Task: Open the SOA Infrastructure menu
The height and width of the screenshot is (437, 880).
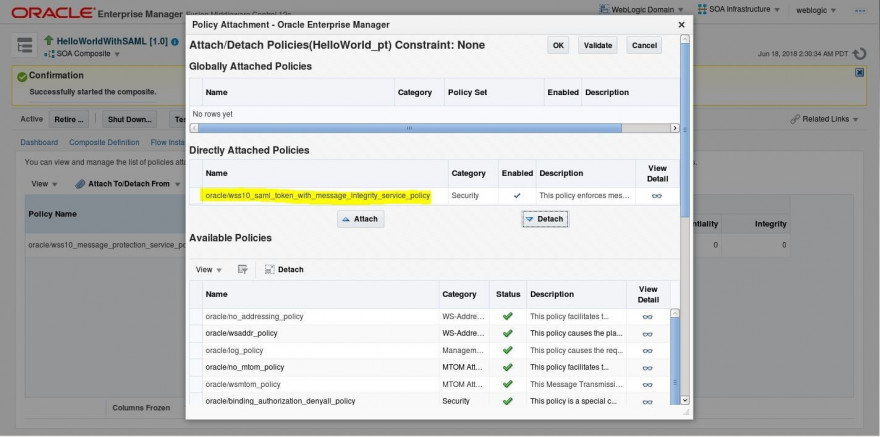Action: pyautogui.click(x=739, y=10)
